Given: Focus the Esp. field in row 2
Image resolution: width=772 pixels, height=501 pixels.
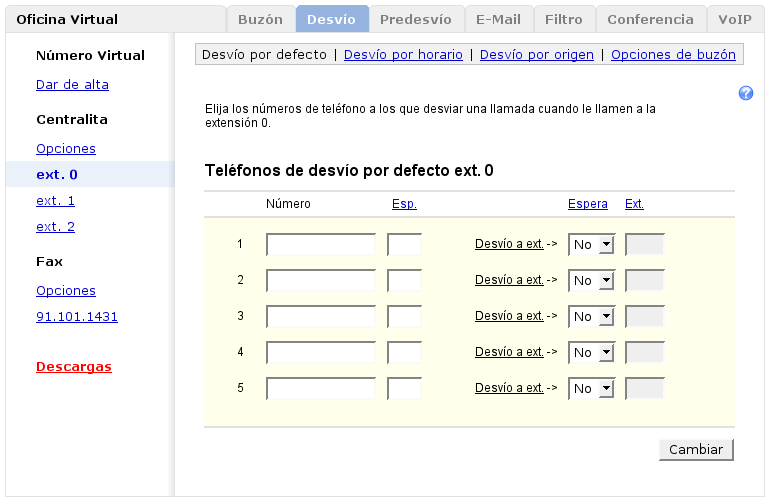Looking at the screenshot, I should (404, 281).
